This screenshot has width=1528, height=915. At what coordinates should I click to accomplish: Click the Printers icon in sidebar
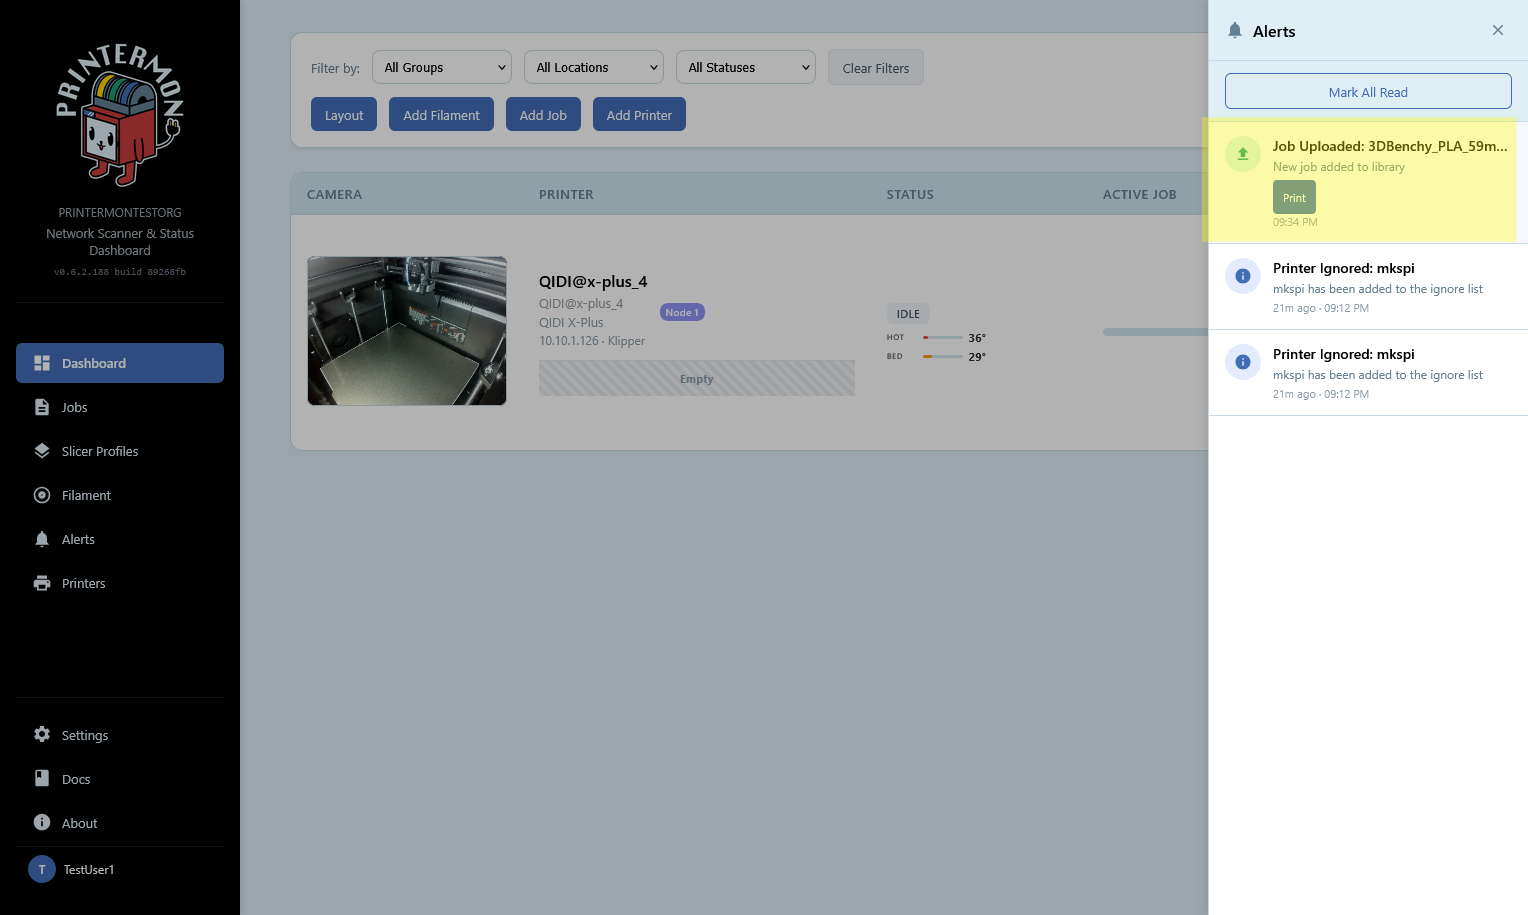(x=42, y=583)
